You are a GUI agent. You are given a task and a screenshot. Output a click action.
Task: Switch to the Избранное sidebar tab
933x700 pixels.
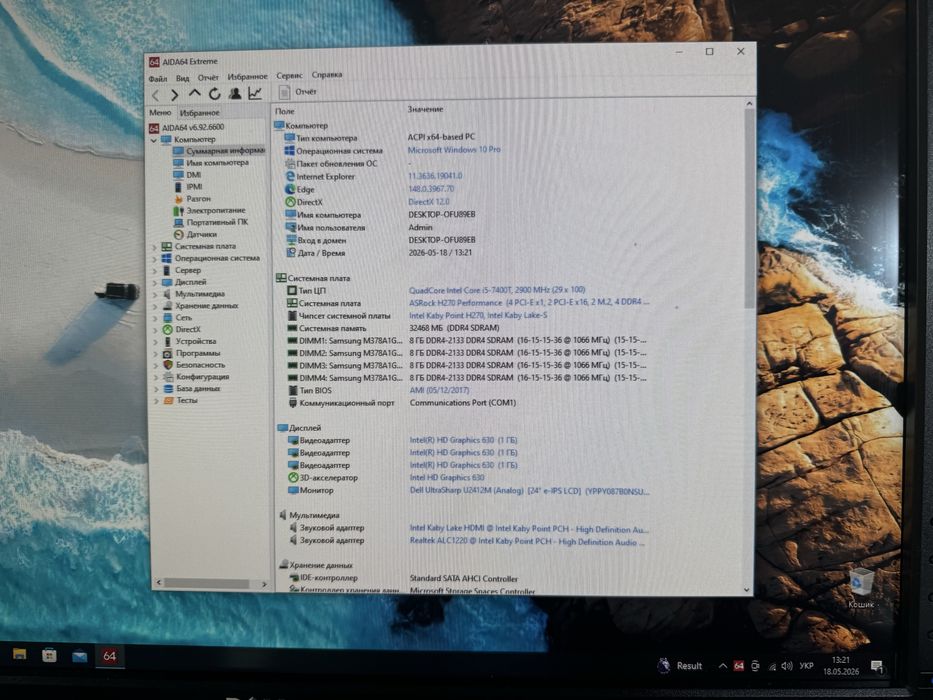pos(200,112)
